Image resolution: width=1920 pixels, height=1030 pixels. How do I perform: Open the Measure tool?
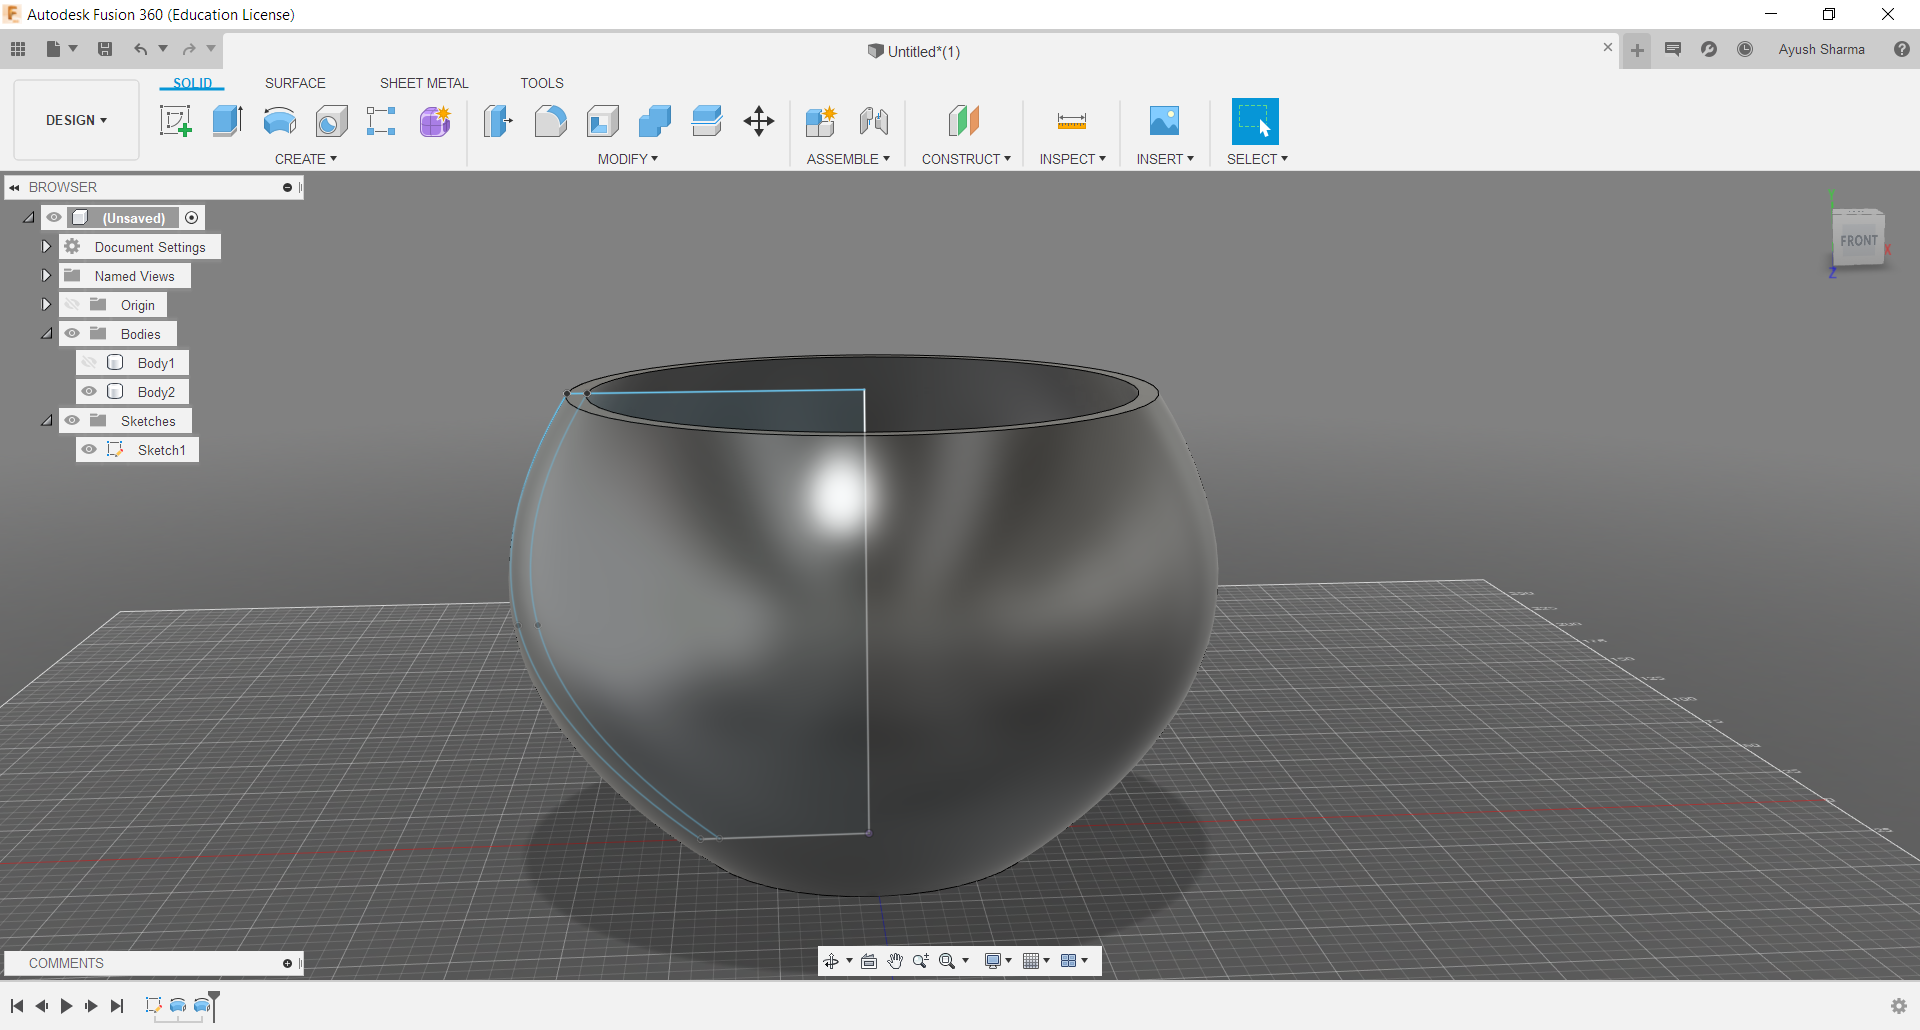point(1072,121)
